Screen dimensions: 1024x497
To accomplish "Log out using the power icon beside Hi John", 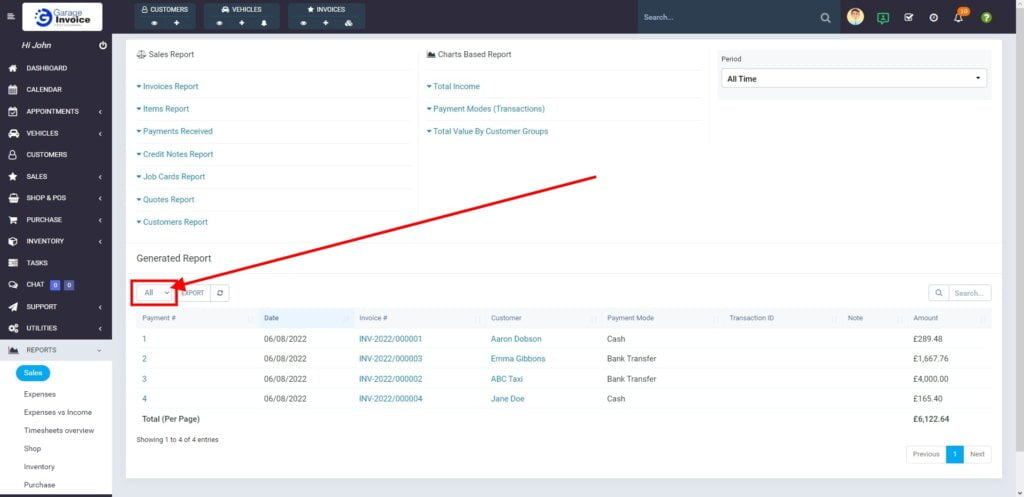I will pyautogui.click(x=103, y=46).
